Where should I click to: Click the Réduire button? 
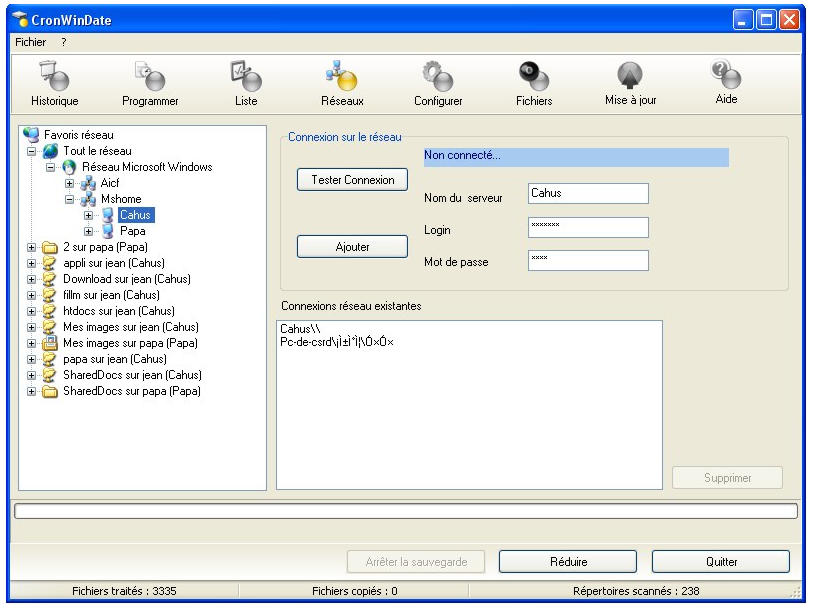pos(568,562)
